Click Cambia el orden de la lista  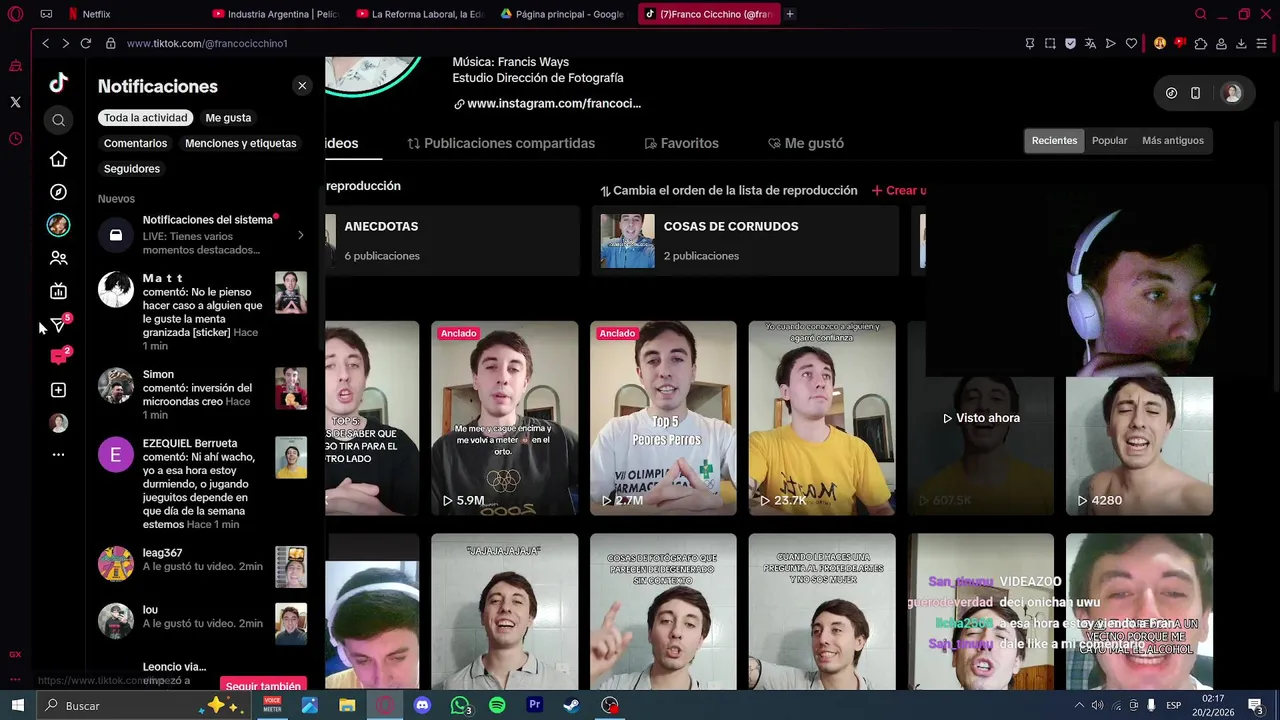coord(728,190)
